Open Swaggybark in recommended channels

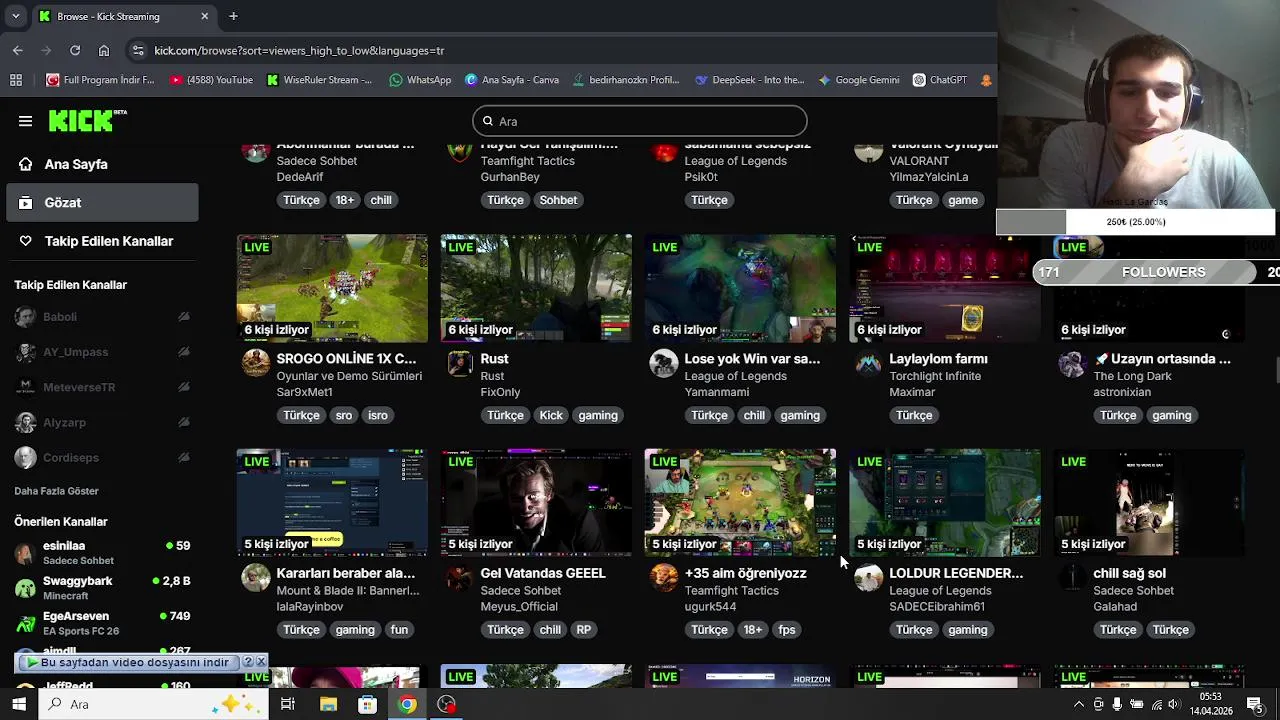tap(102, 588)
